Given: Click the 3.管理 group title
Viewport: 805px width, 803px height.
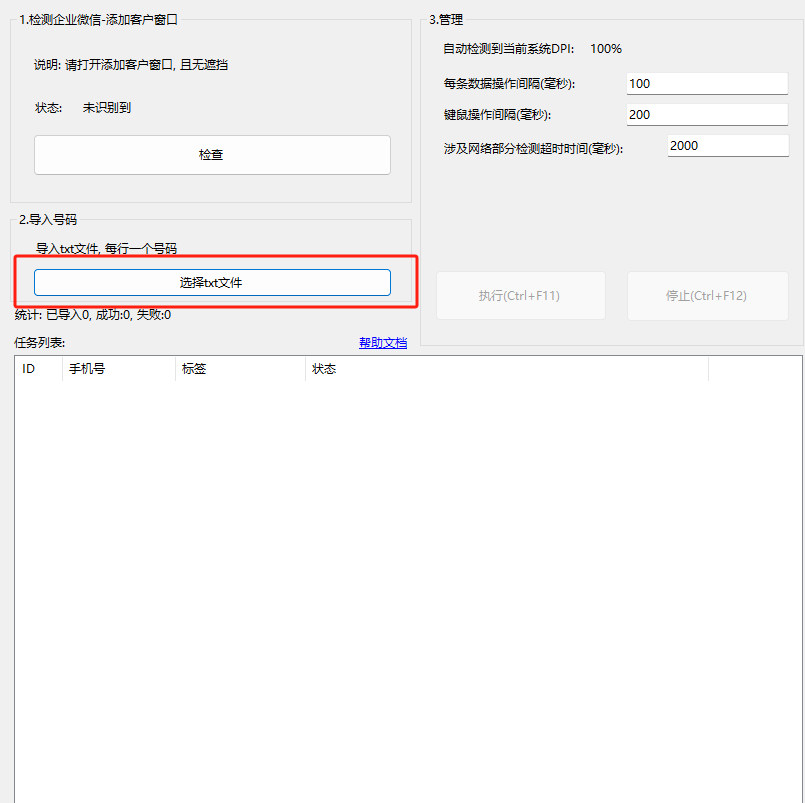Looking at the screenshot, I should (x=446, y=20).
